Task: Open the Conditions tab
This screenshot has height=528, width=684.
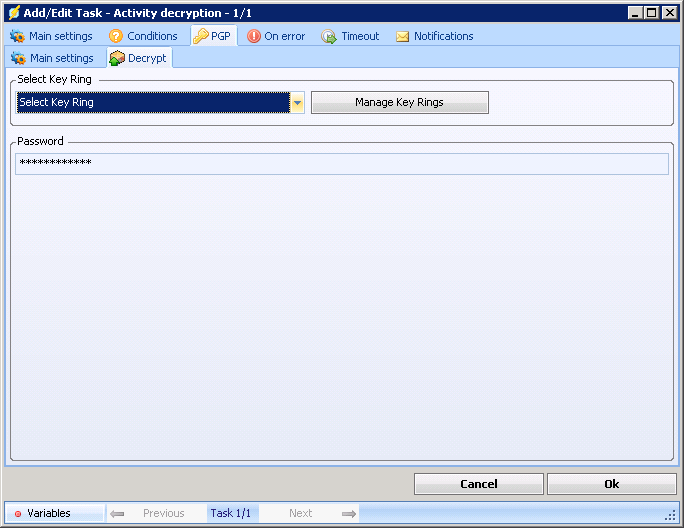Action: click(152, 36)
